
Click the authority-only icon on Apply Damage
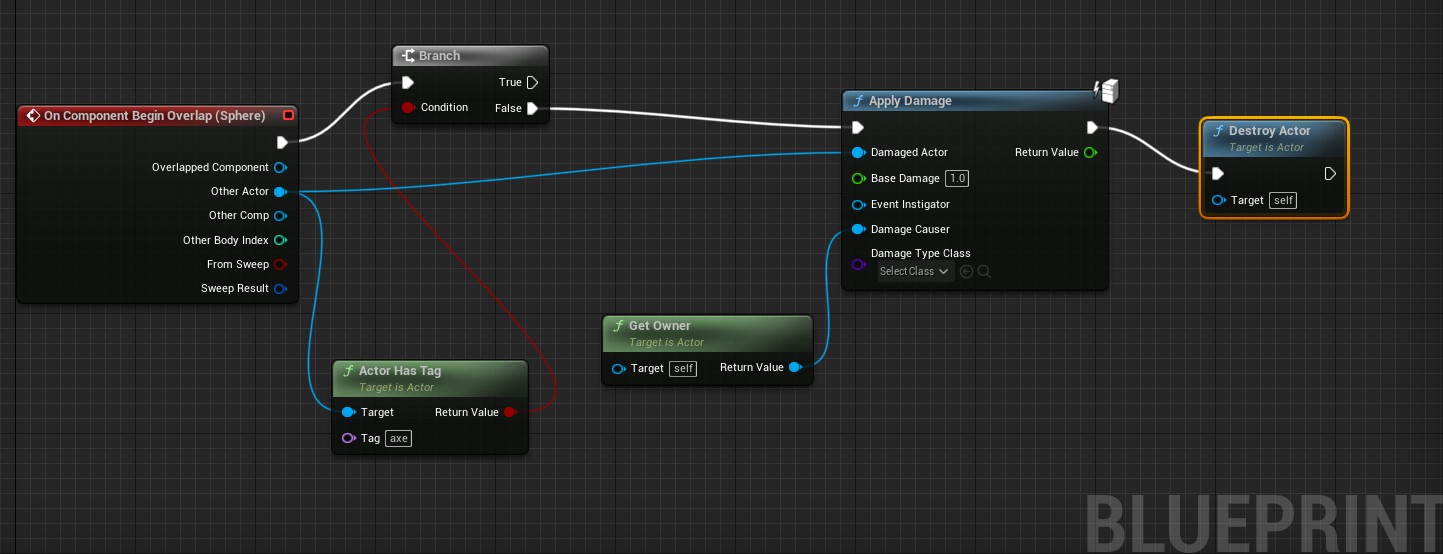point(1108,92)
